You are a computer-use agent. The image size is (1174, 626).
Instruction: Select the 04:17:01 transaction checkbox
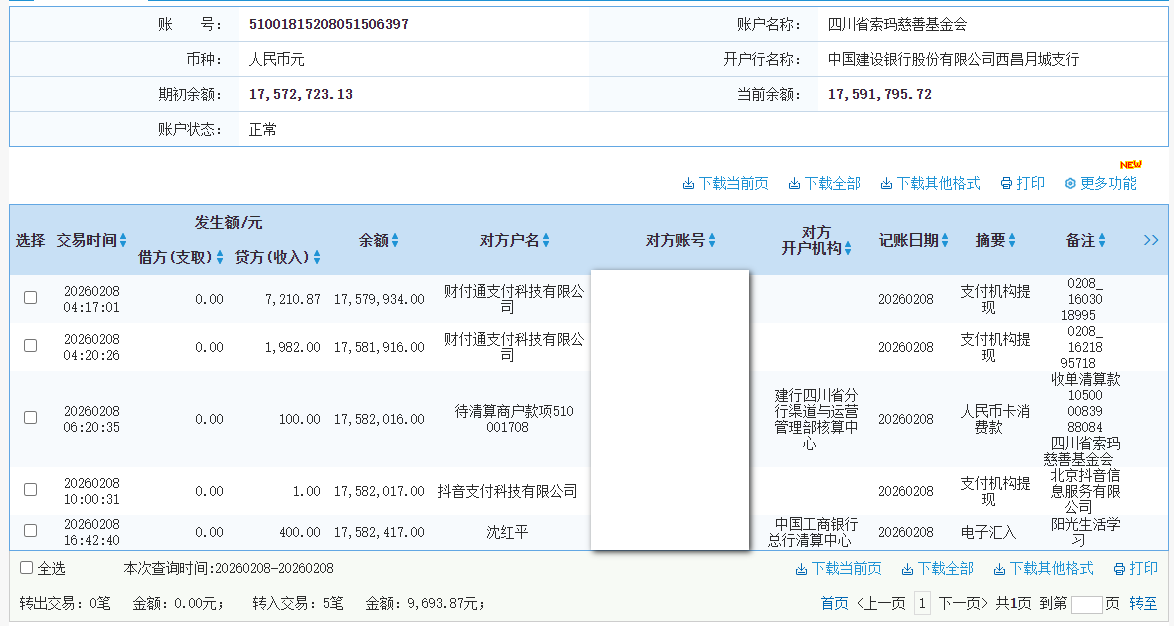[x=30, y=298]
